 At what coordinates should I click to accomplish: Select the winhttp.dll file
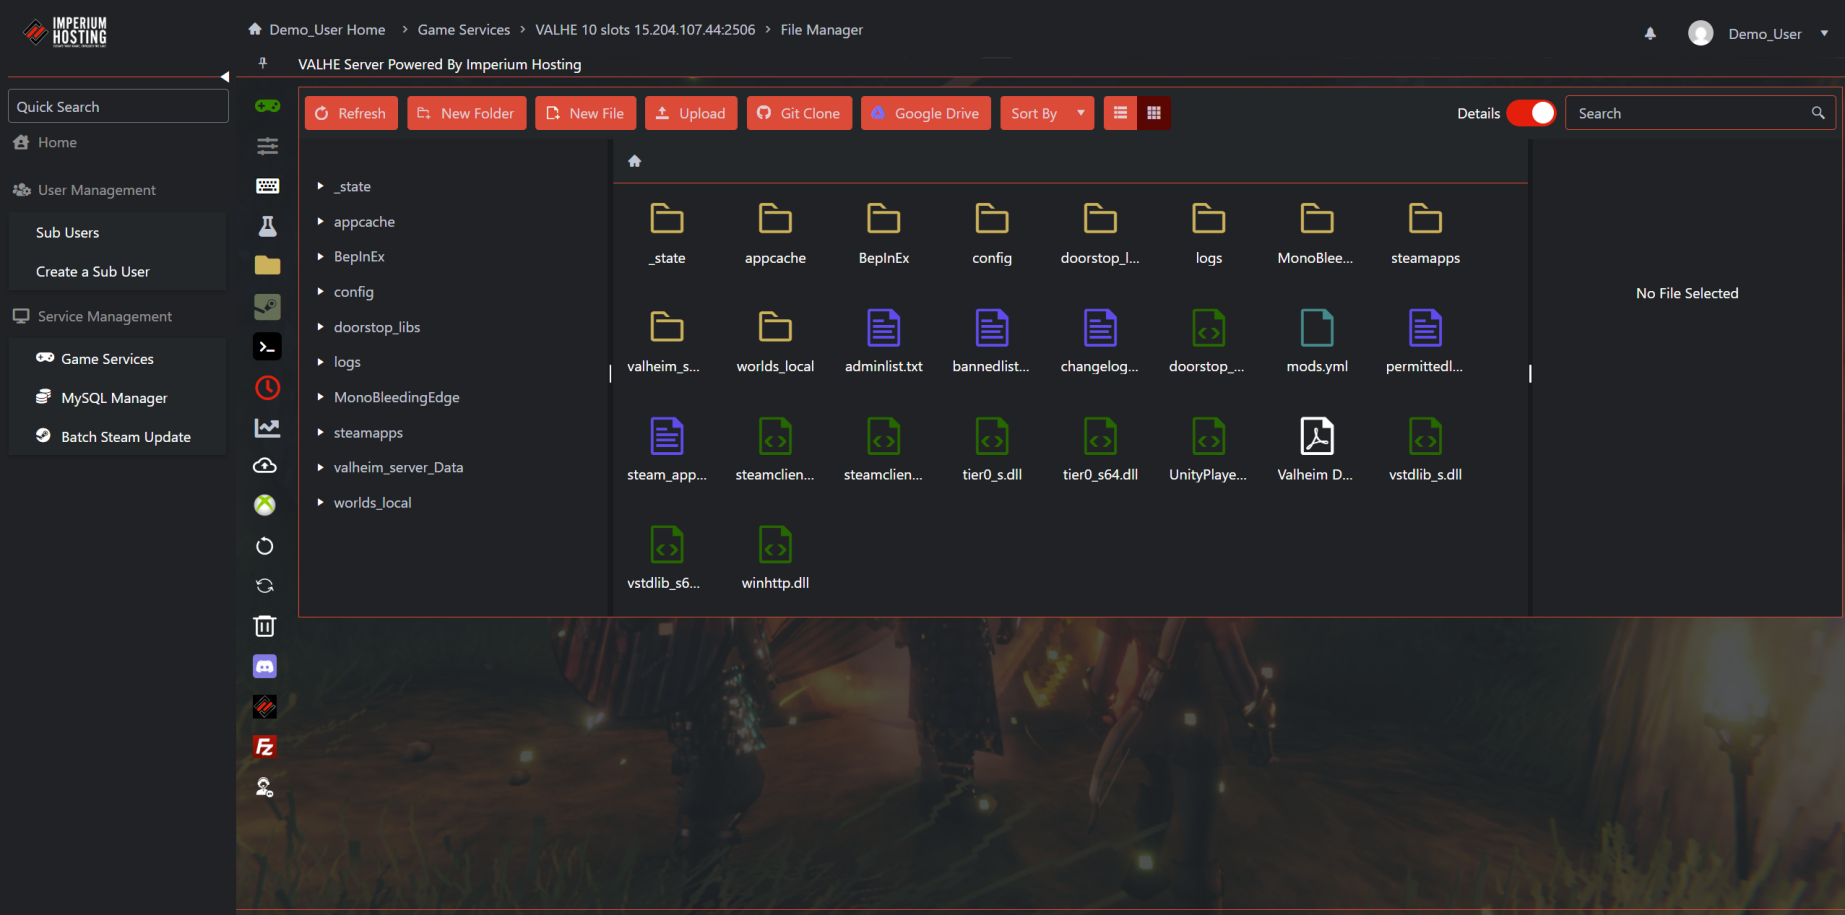(775, 558)
